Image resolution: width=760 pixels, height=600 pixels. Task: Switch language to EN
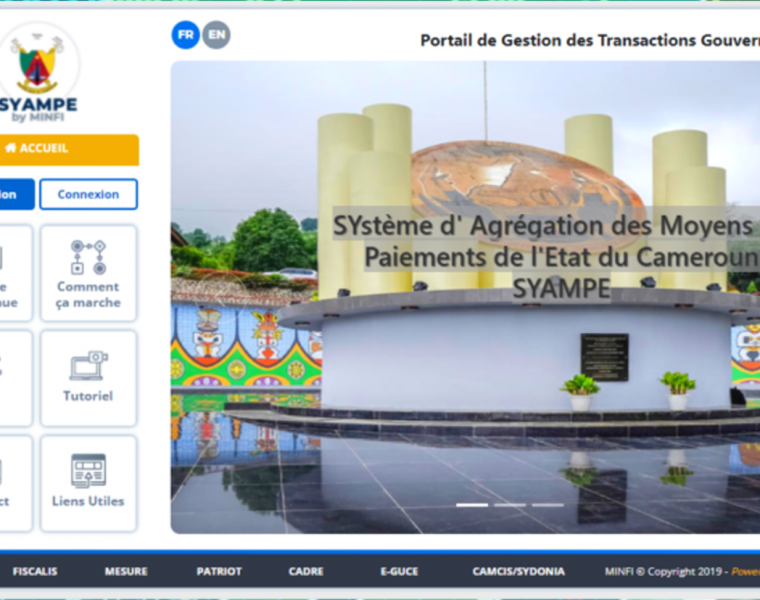216,35
